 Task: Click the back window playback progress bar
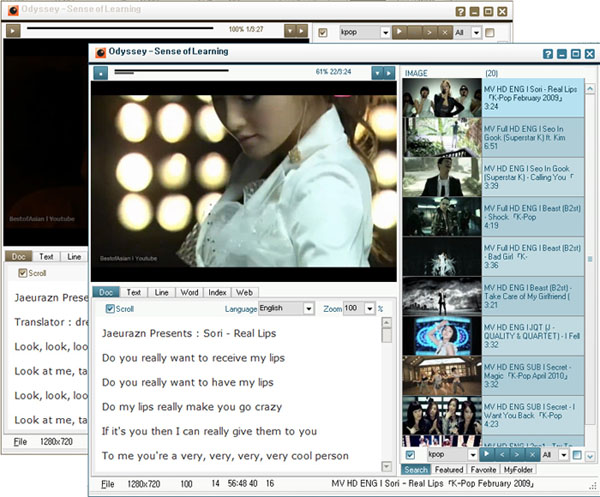pyautogui.click(x=120, y=28)
